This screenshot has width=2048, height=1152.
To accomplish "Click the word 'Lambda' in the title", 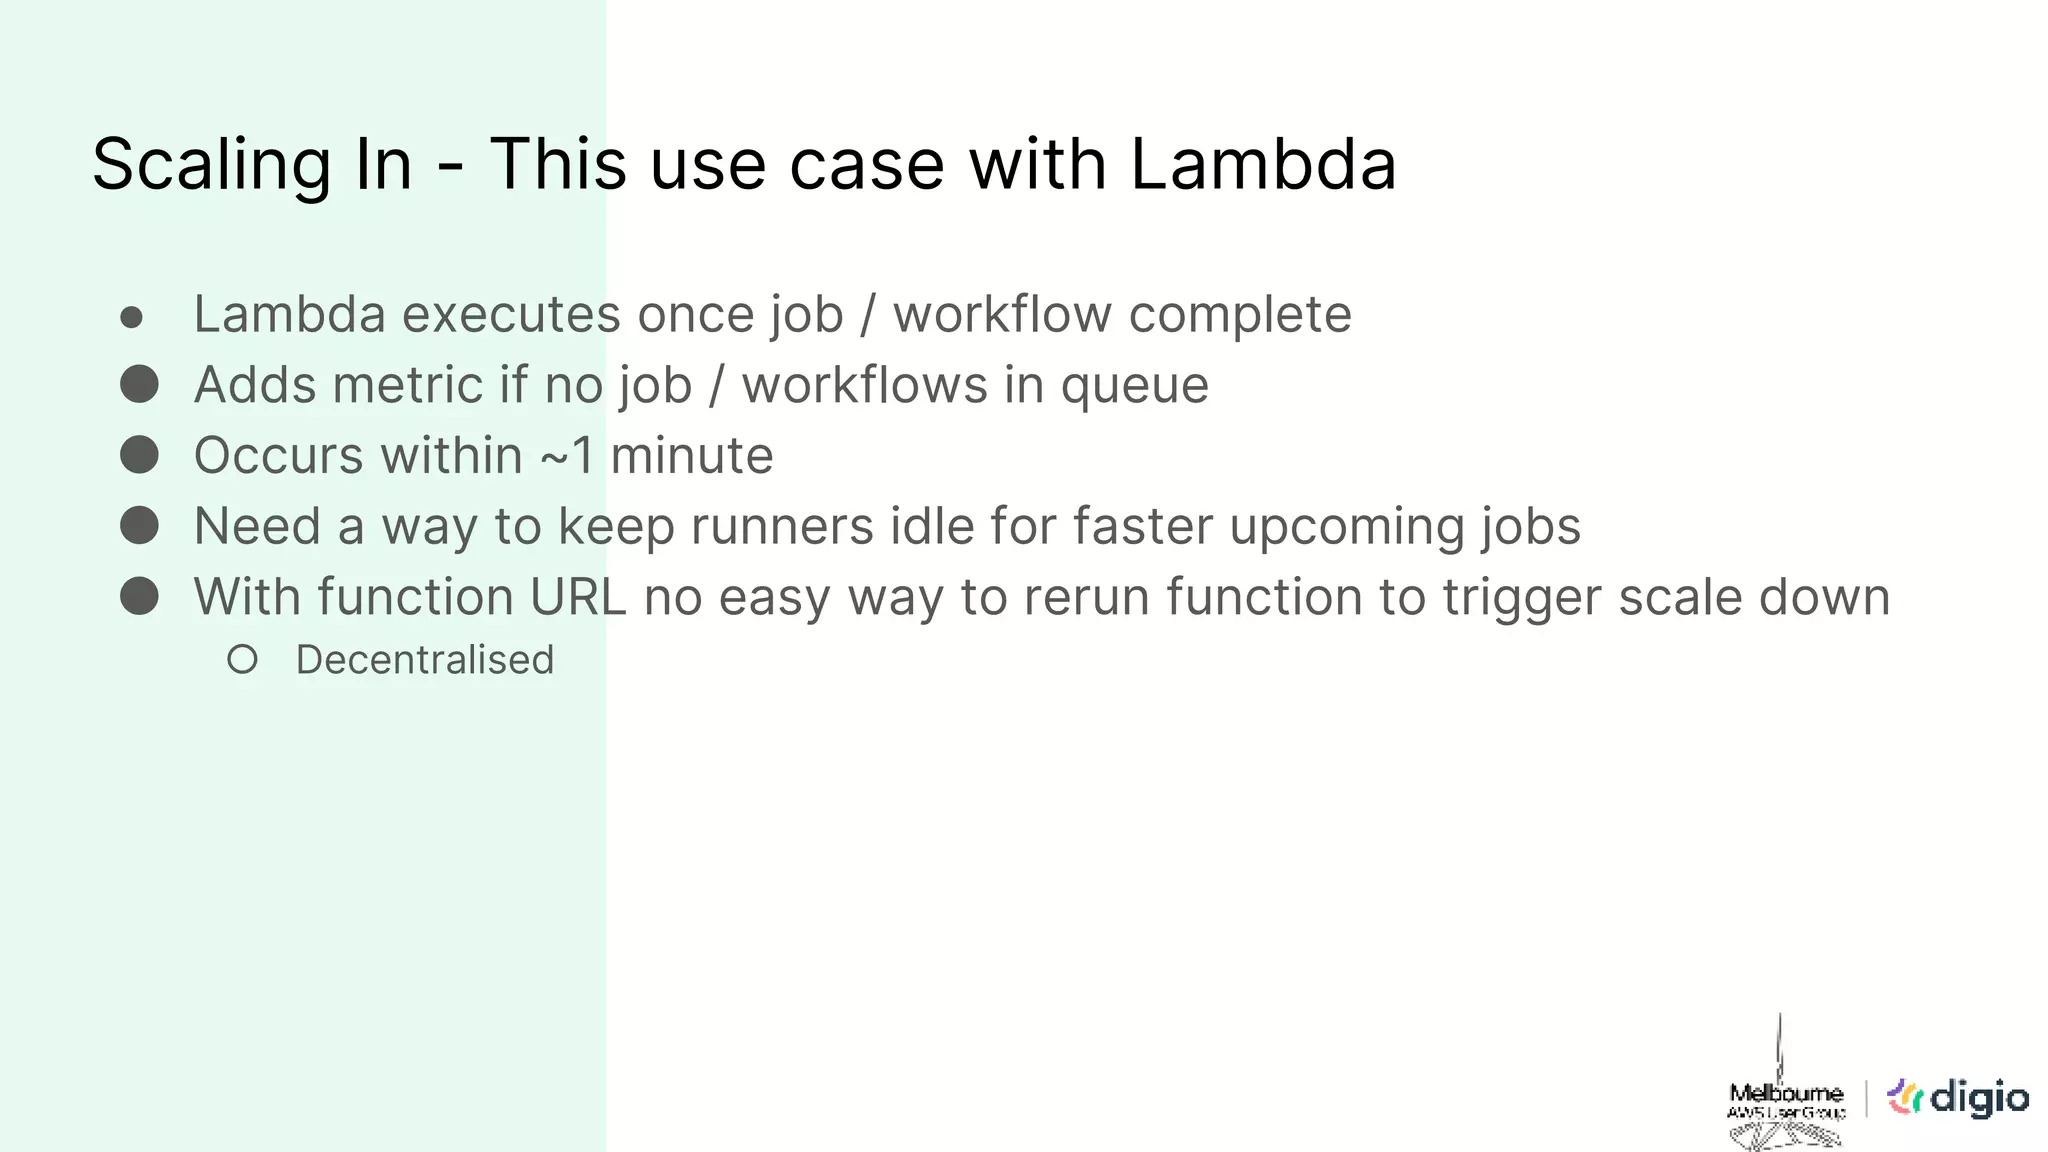I will point(1263,164).
